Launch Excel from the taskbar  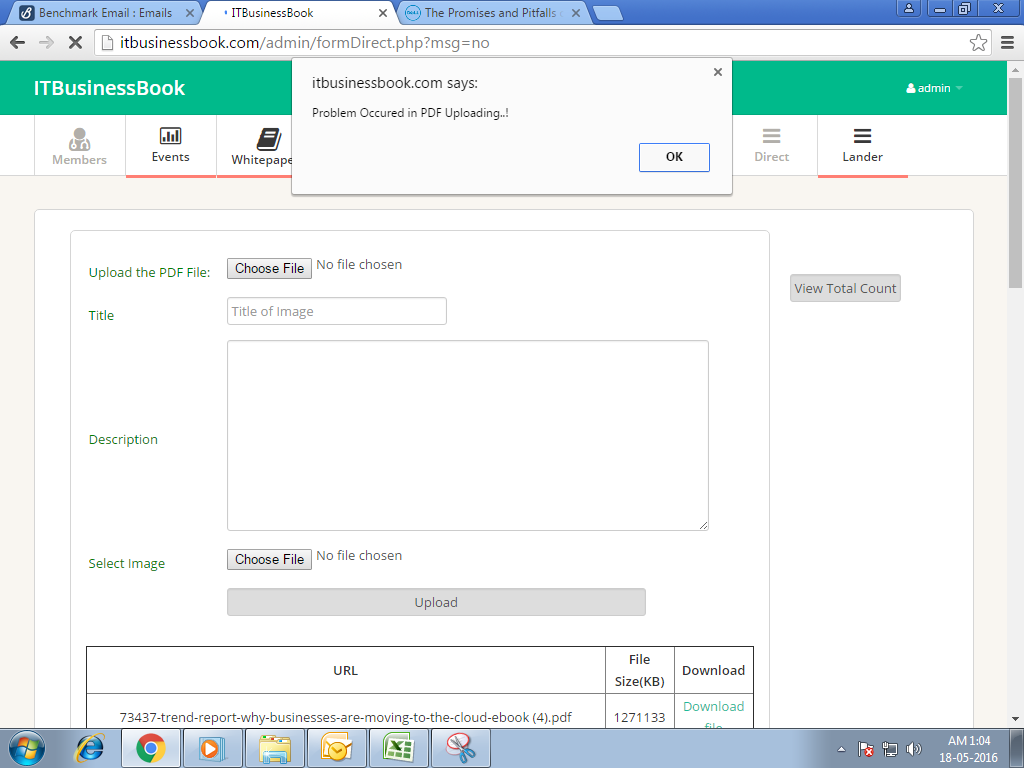pos(399,748)
